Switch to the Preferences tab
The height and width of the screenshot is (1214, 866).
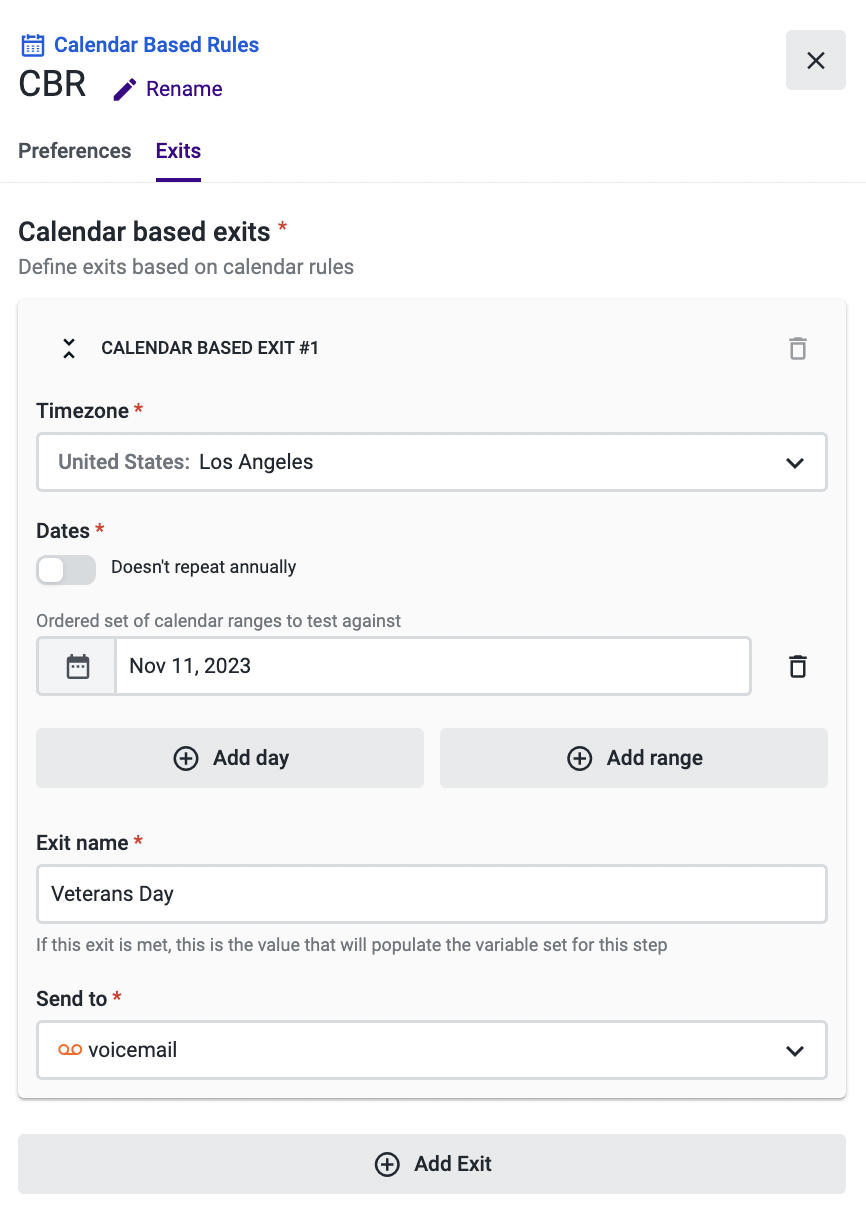click(75, 151)
